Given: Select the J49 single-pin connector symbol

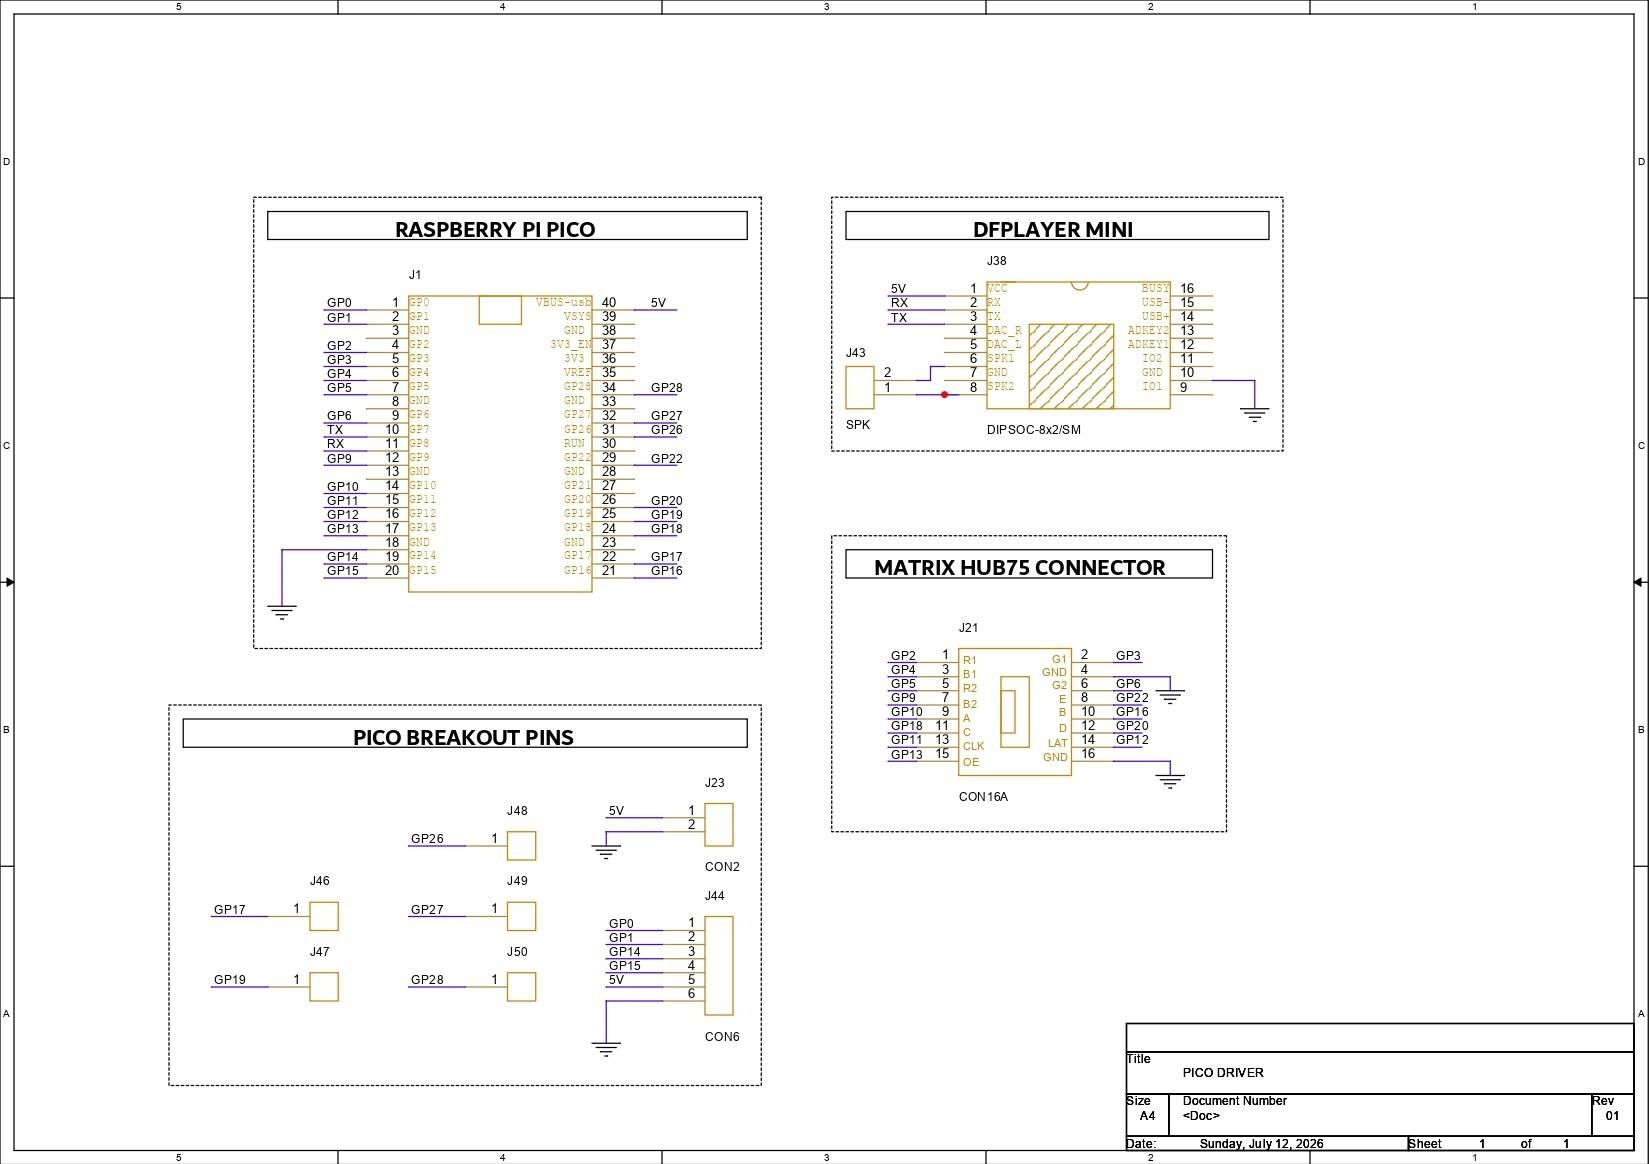Looking at the screenshot, I should tap(522, 916).
